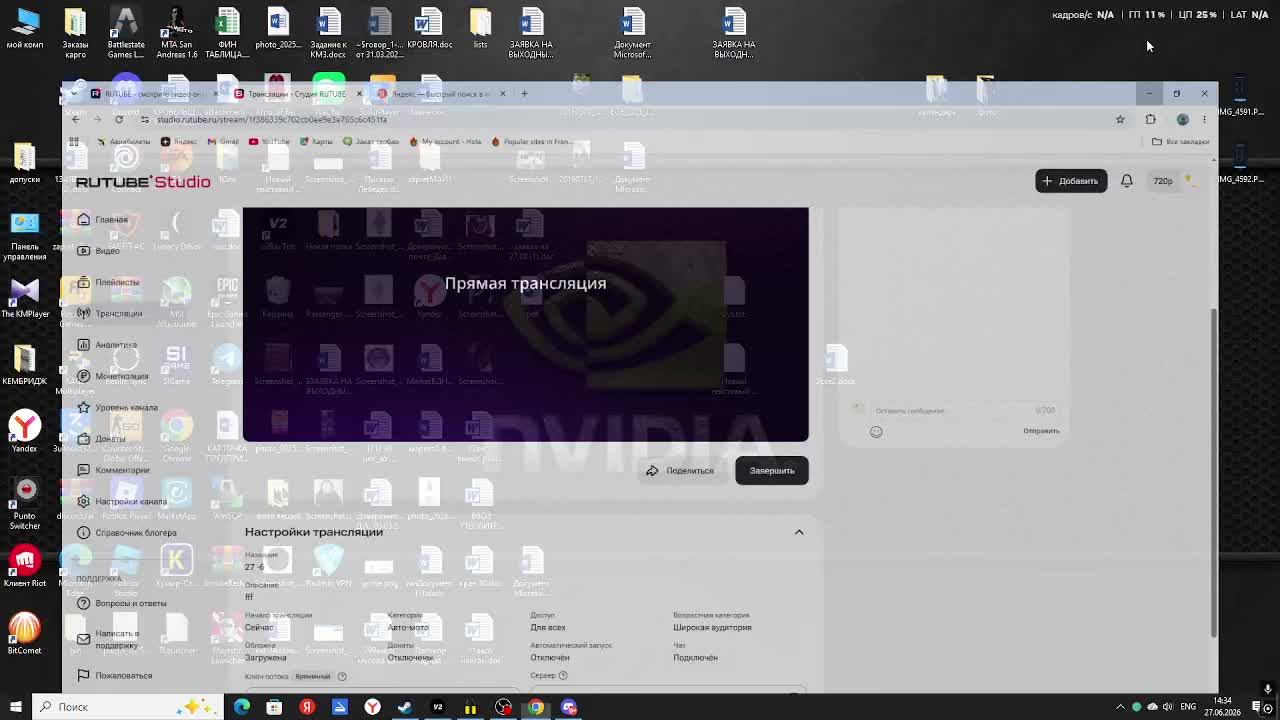Open Yandex desktop shortcut
Screen dimensions: 1280x720
click(x=25, y=431)
